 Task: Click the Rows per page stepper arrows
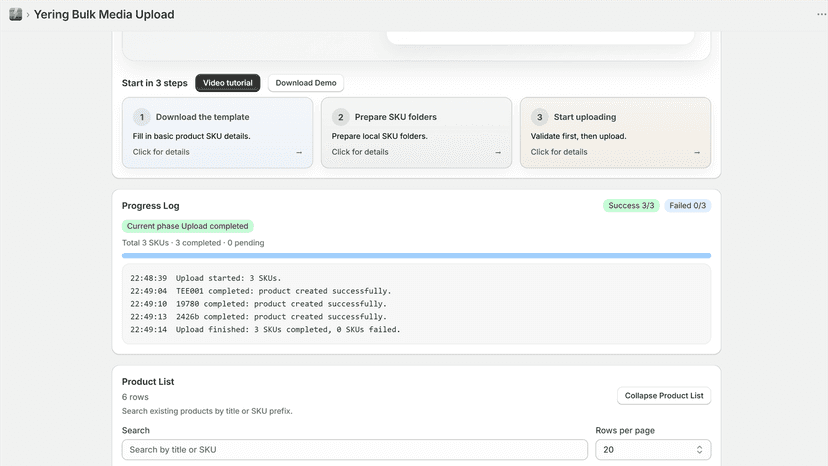click(699, 450)
